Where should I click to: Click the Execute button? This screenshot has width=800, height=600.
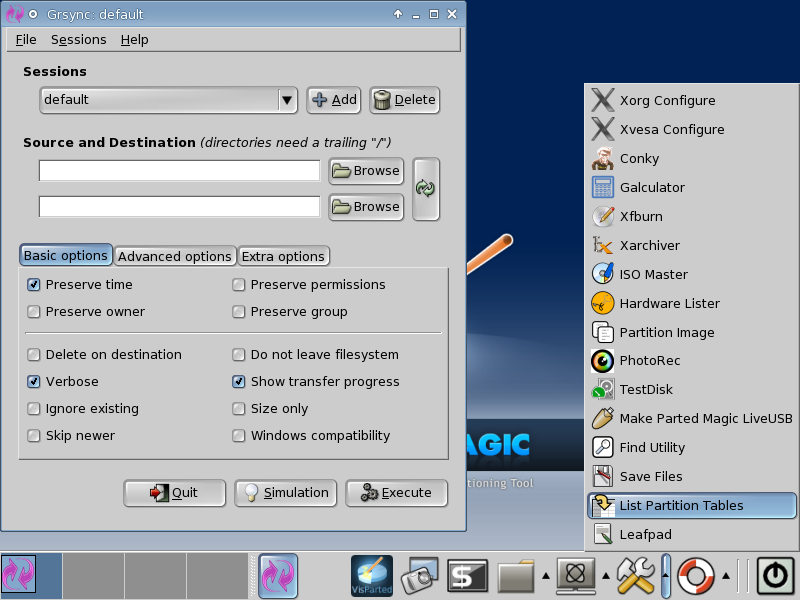396,493
